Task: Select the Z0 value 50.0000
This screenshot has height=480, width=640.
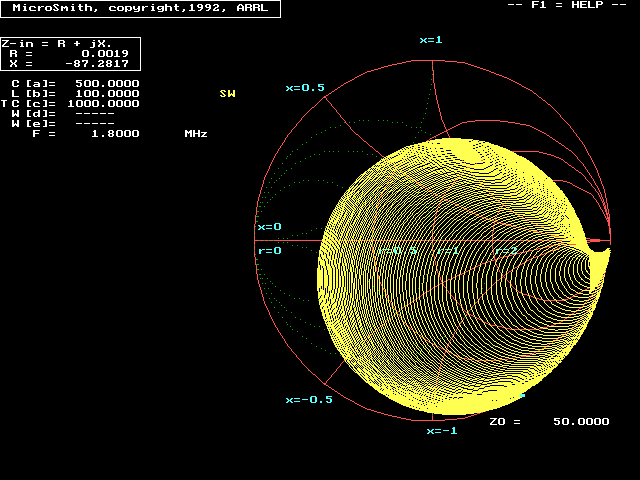Action: click(581, 422)
